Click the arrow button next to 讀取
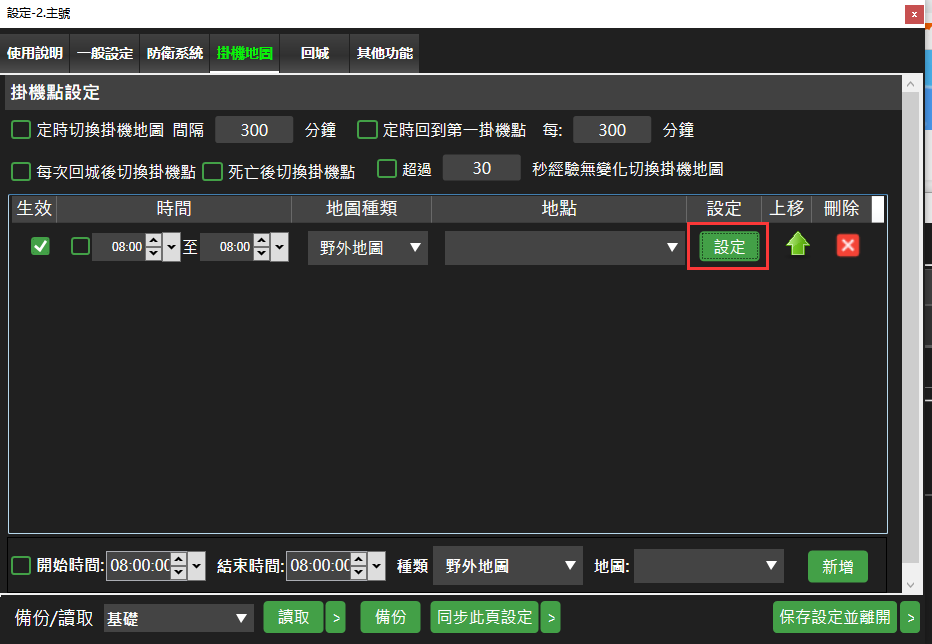 click(x=335, y=618)
